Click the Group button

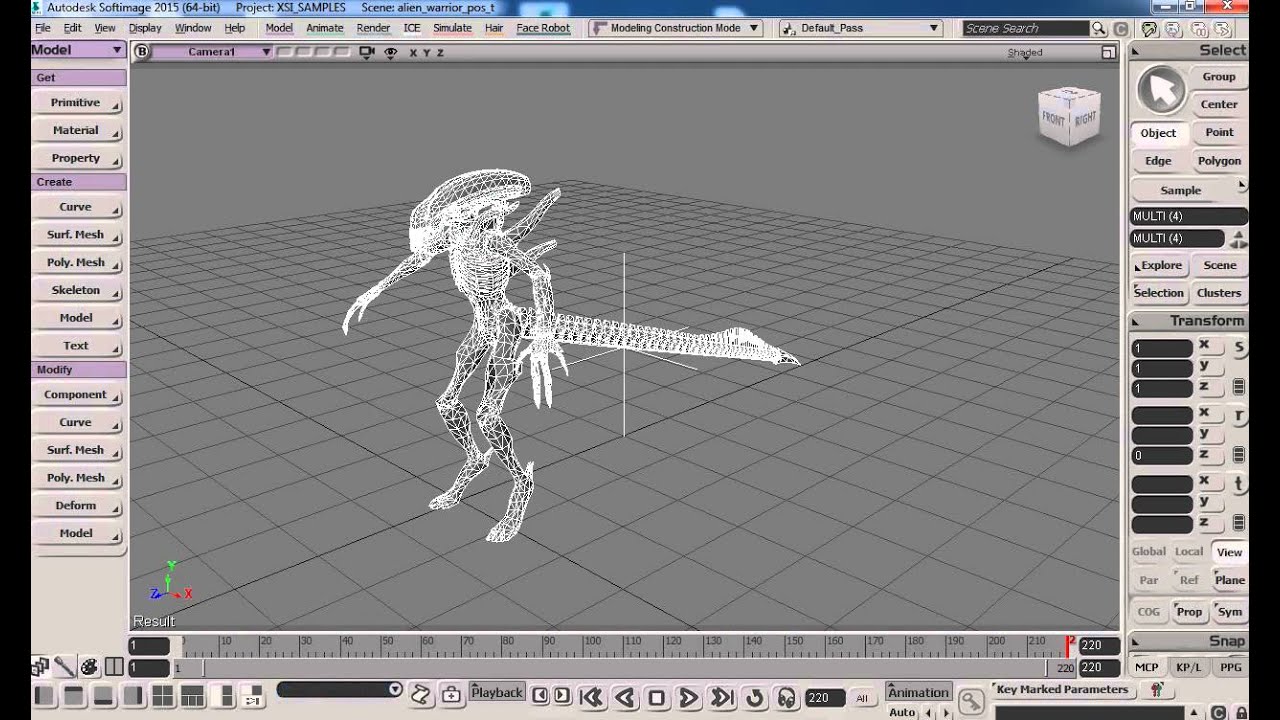tap(1219, 77)
